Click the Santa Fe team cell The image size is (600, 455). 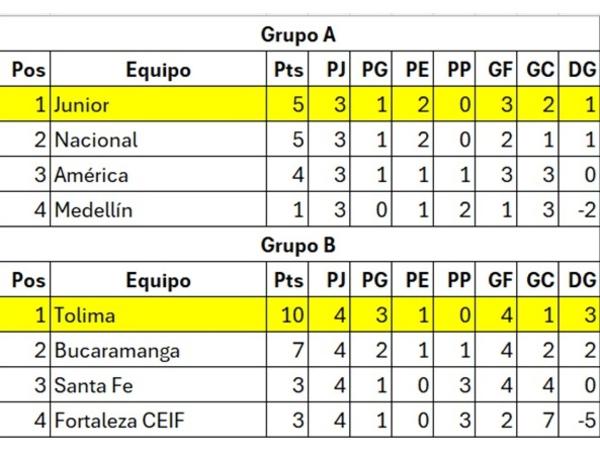[158, 386]
